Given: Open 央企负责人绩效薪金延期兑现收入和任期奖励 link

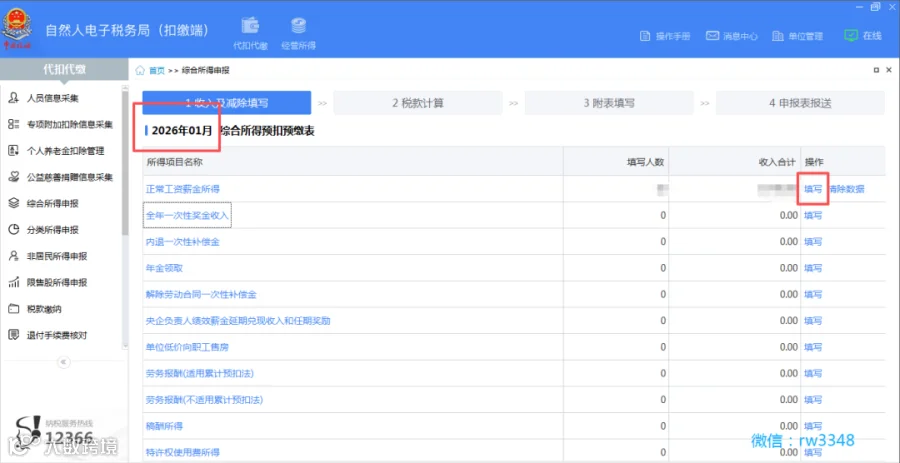Looking at the screenshot, I should tap(238, 321).
